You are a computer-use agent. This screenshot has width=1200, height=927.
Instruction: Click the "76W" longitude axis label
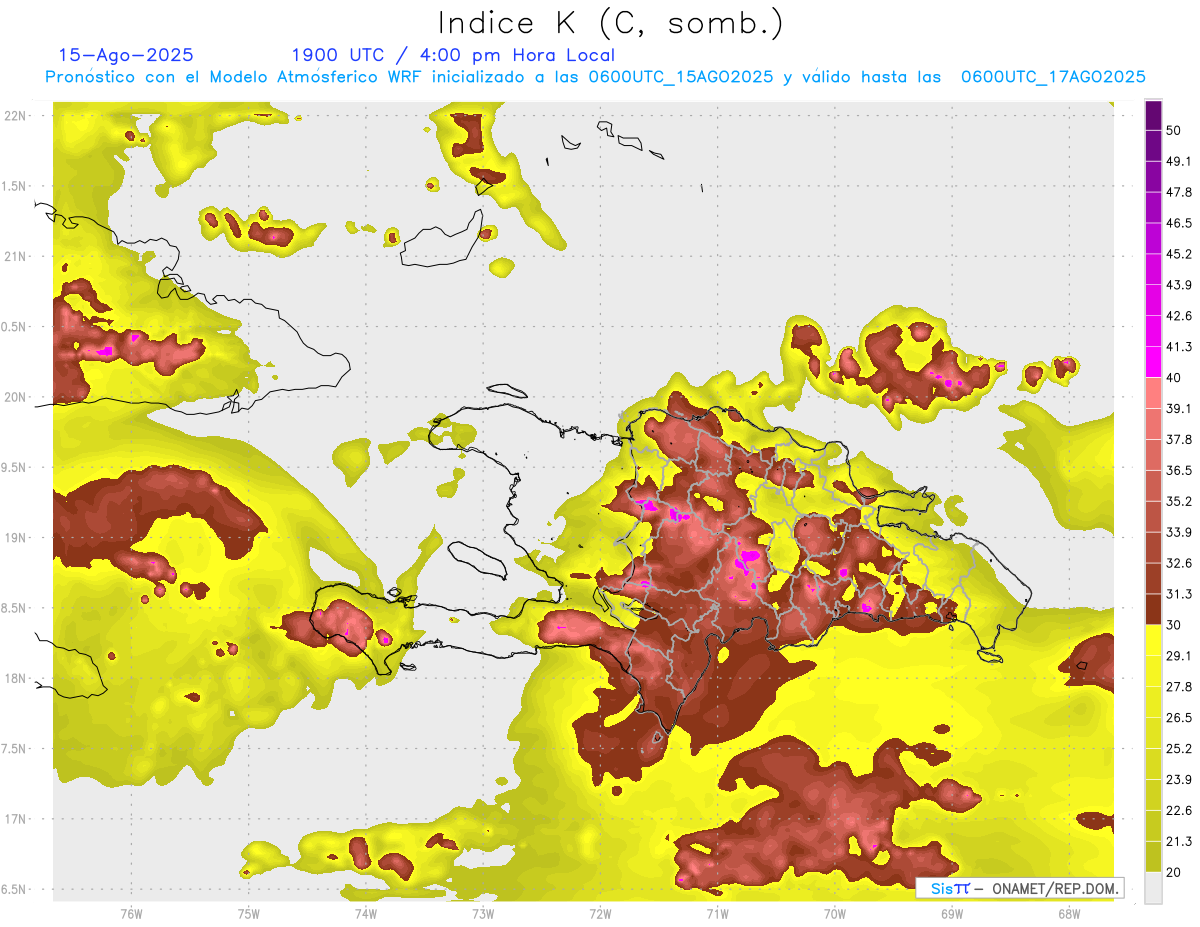click(x=131, y=913)
